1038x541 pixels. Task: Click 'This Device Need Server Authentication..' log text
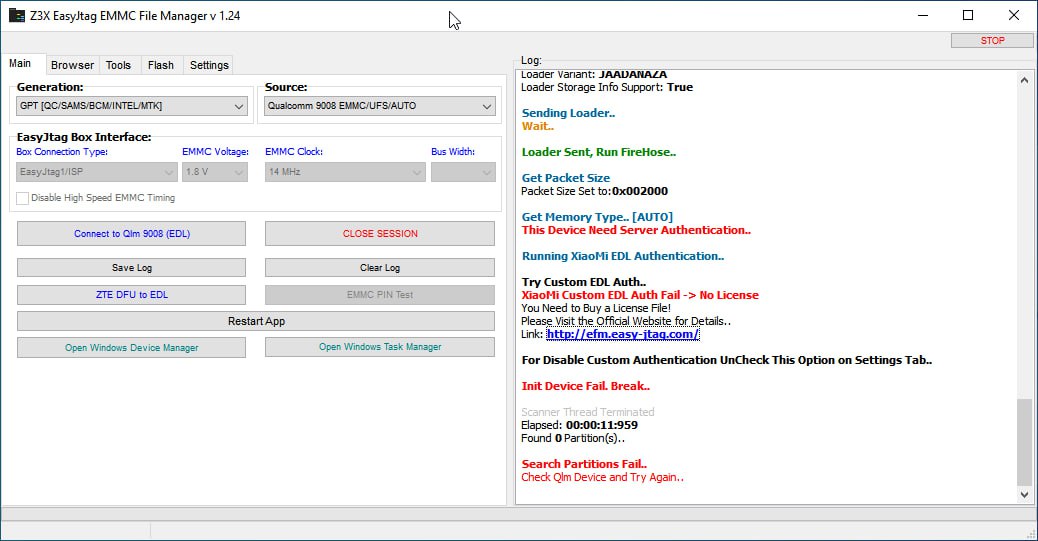[x=636, y=230]
